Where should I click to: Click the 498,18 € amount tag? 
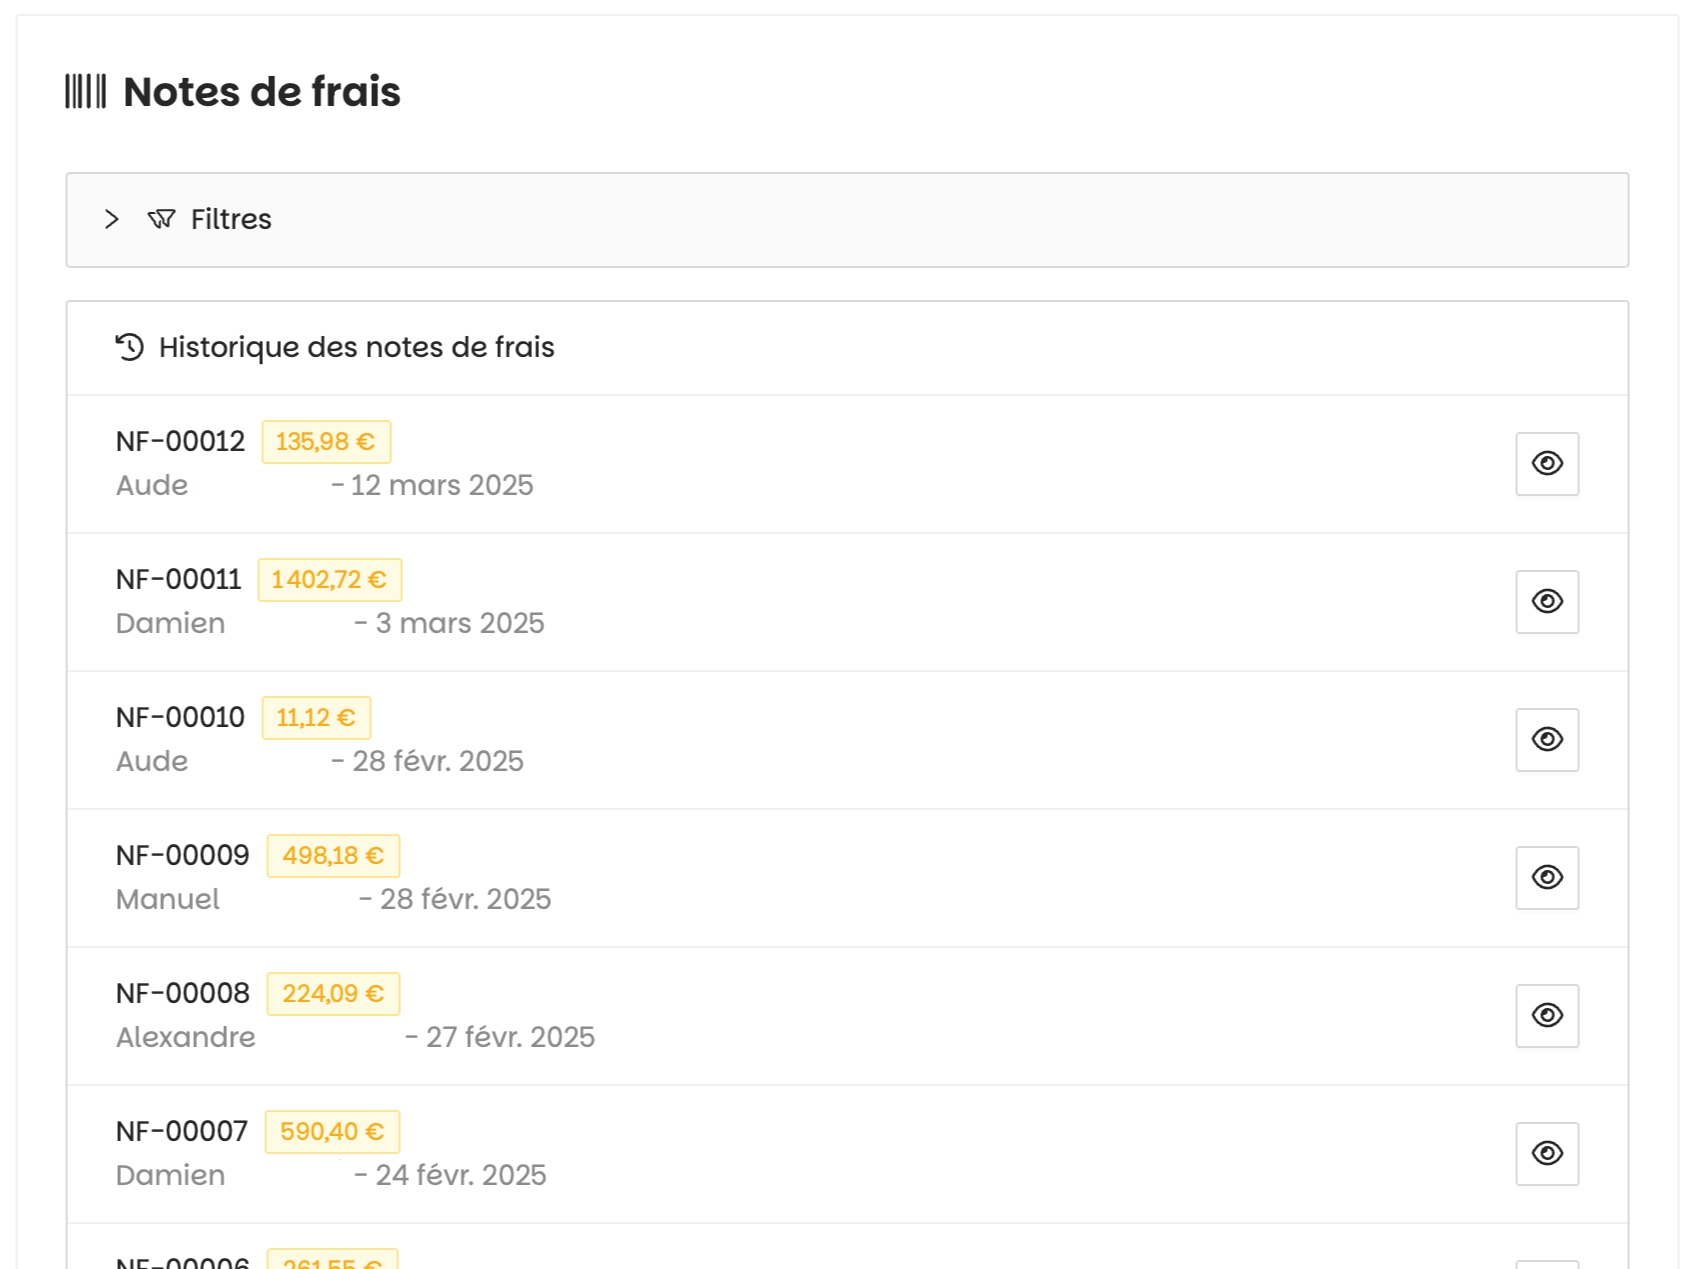pyautogui.click(x=333, y=856)
